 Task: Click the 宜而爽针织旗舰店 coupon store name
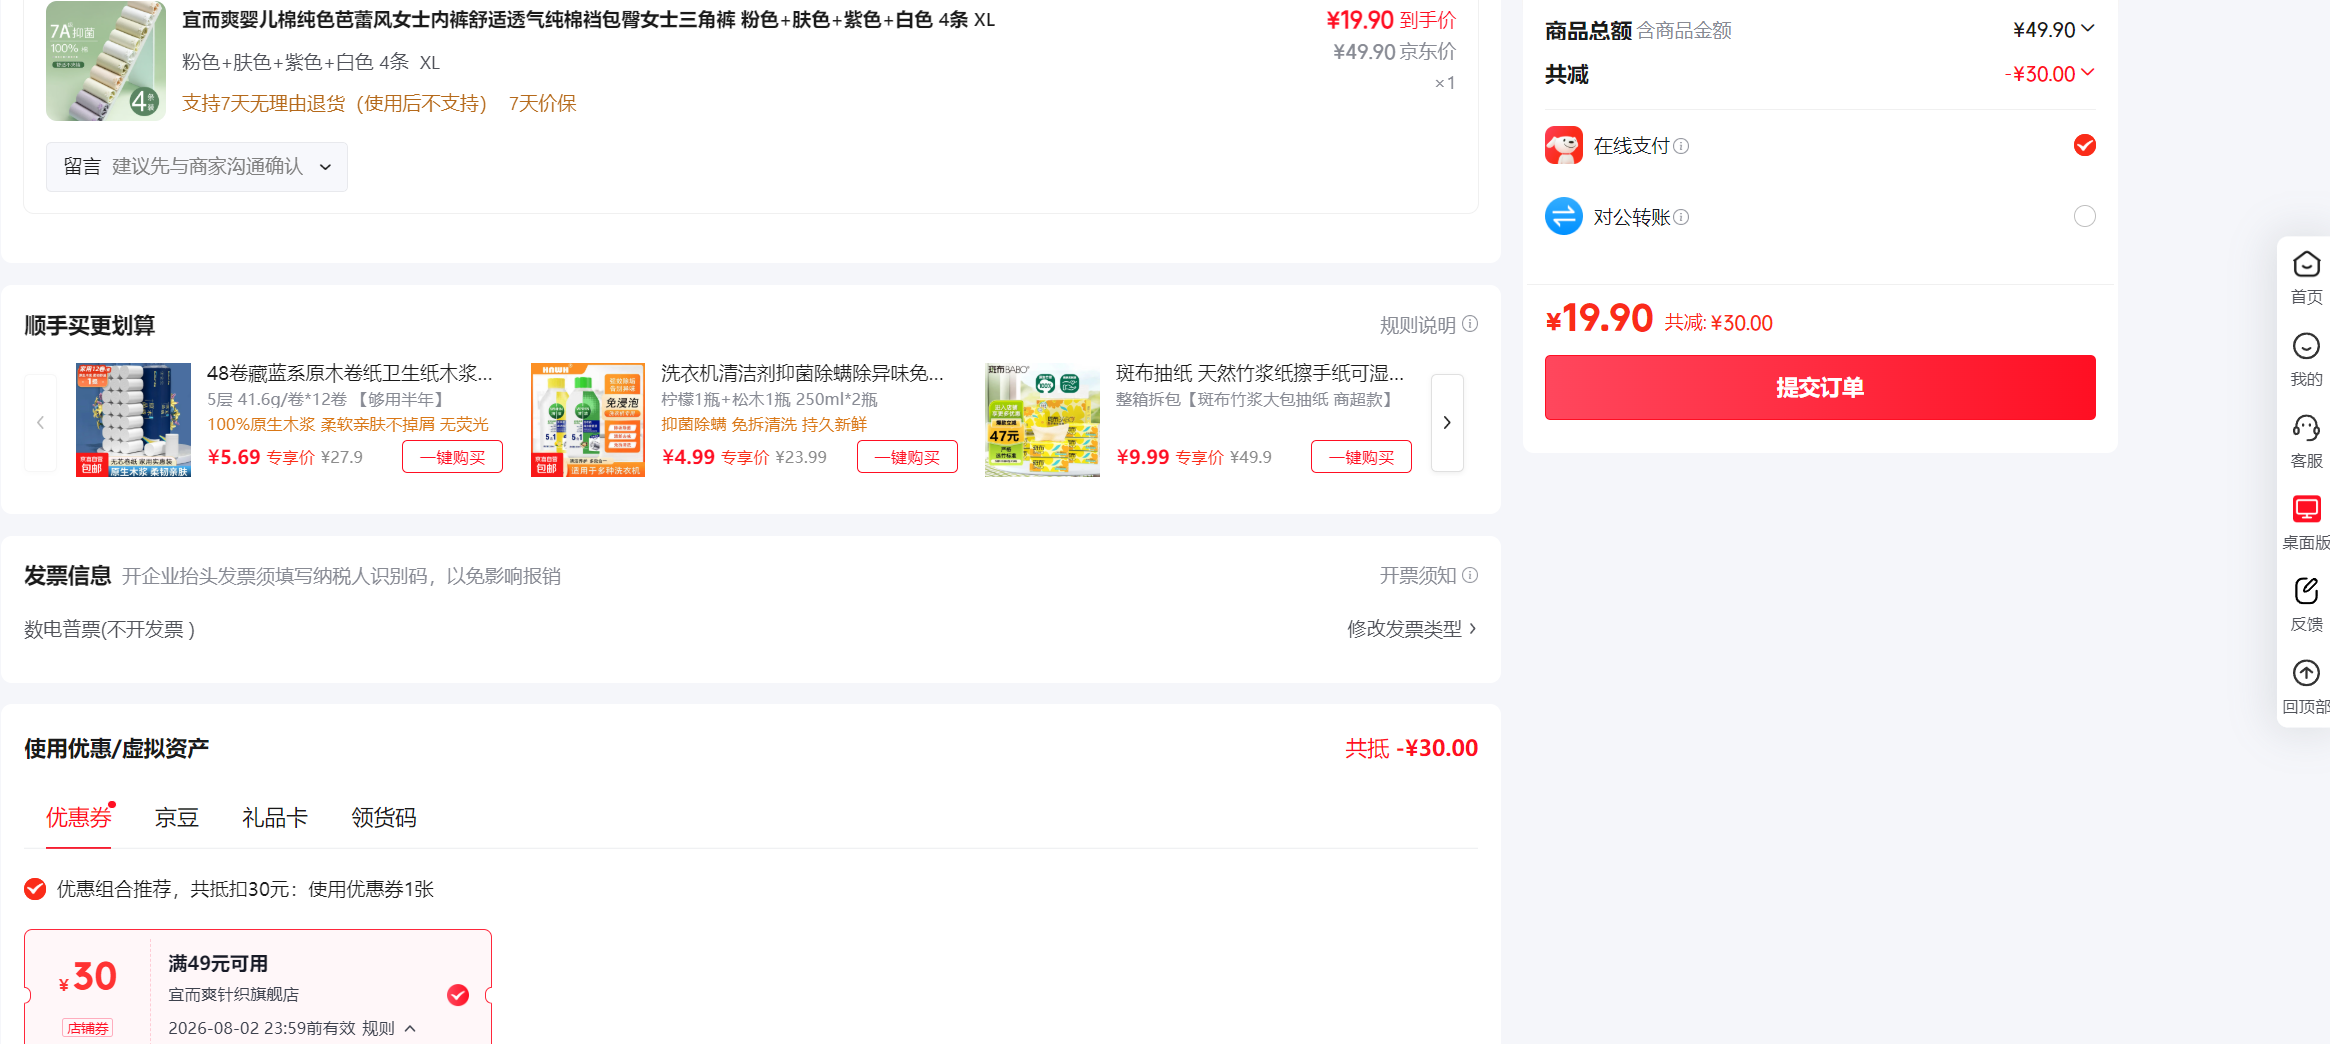point(233,994)
